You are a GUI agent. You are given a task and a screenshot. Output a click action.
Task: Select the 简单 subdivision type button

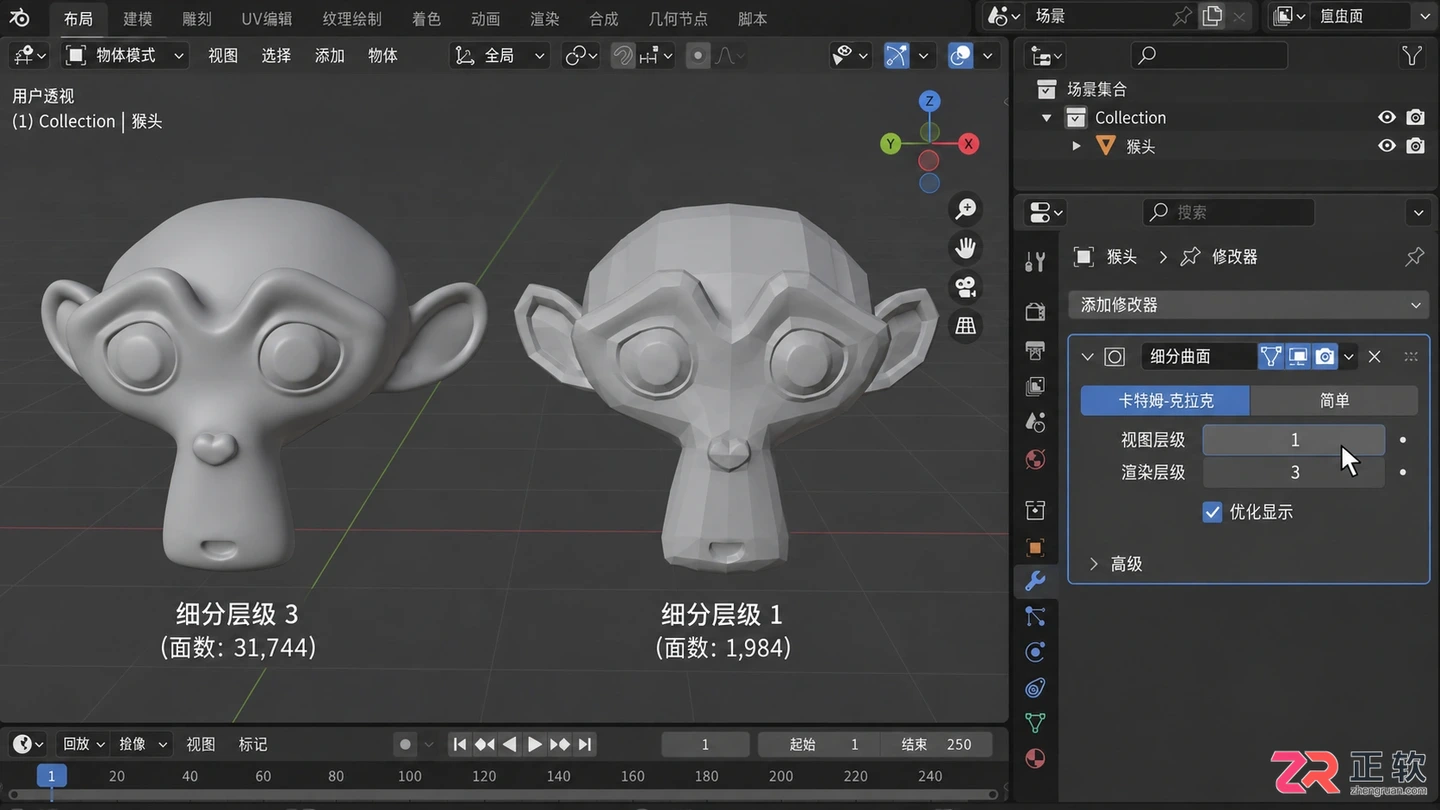click(1334, 401)
